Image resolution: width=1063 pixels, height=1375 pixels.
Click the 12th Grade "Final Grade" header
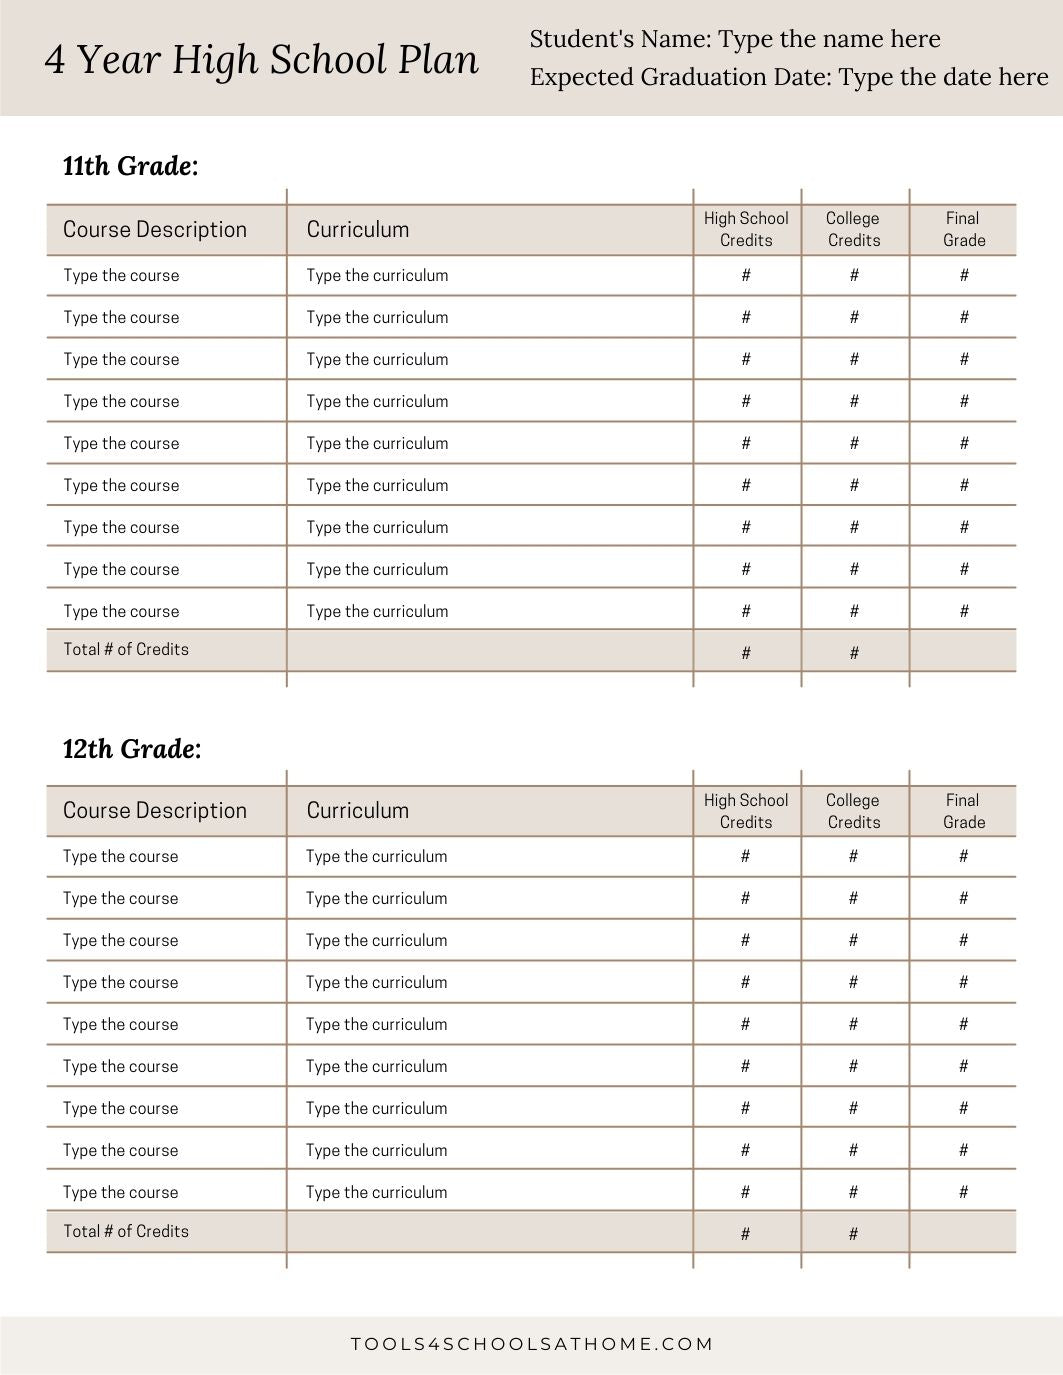963,811
